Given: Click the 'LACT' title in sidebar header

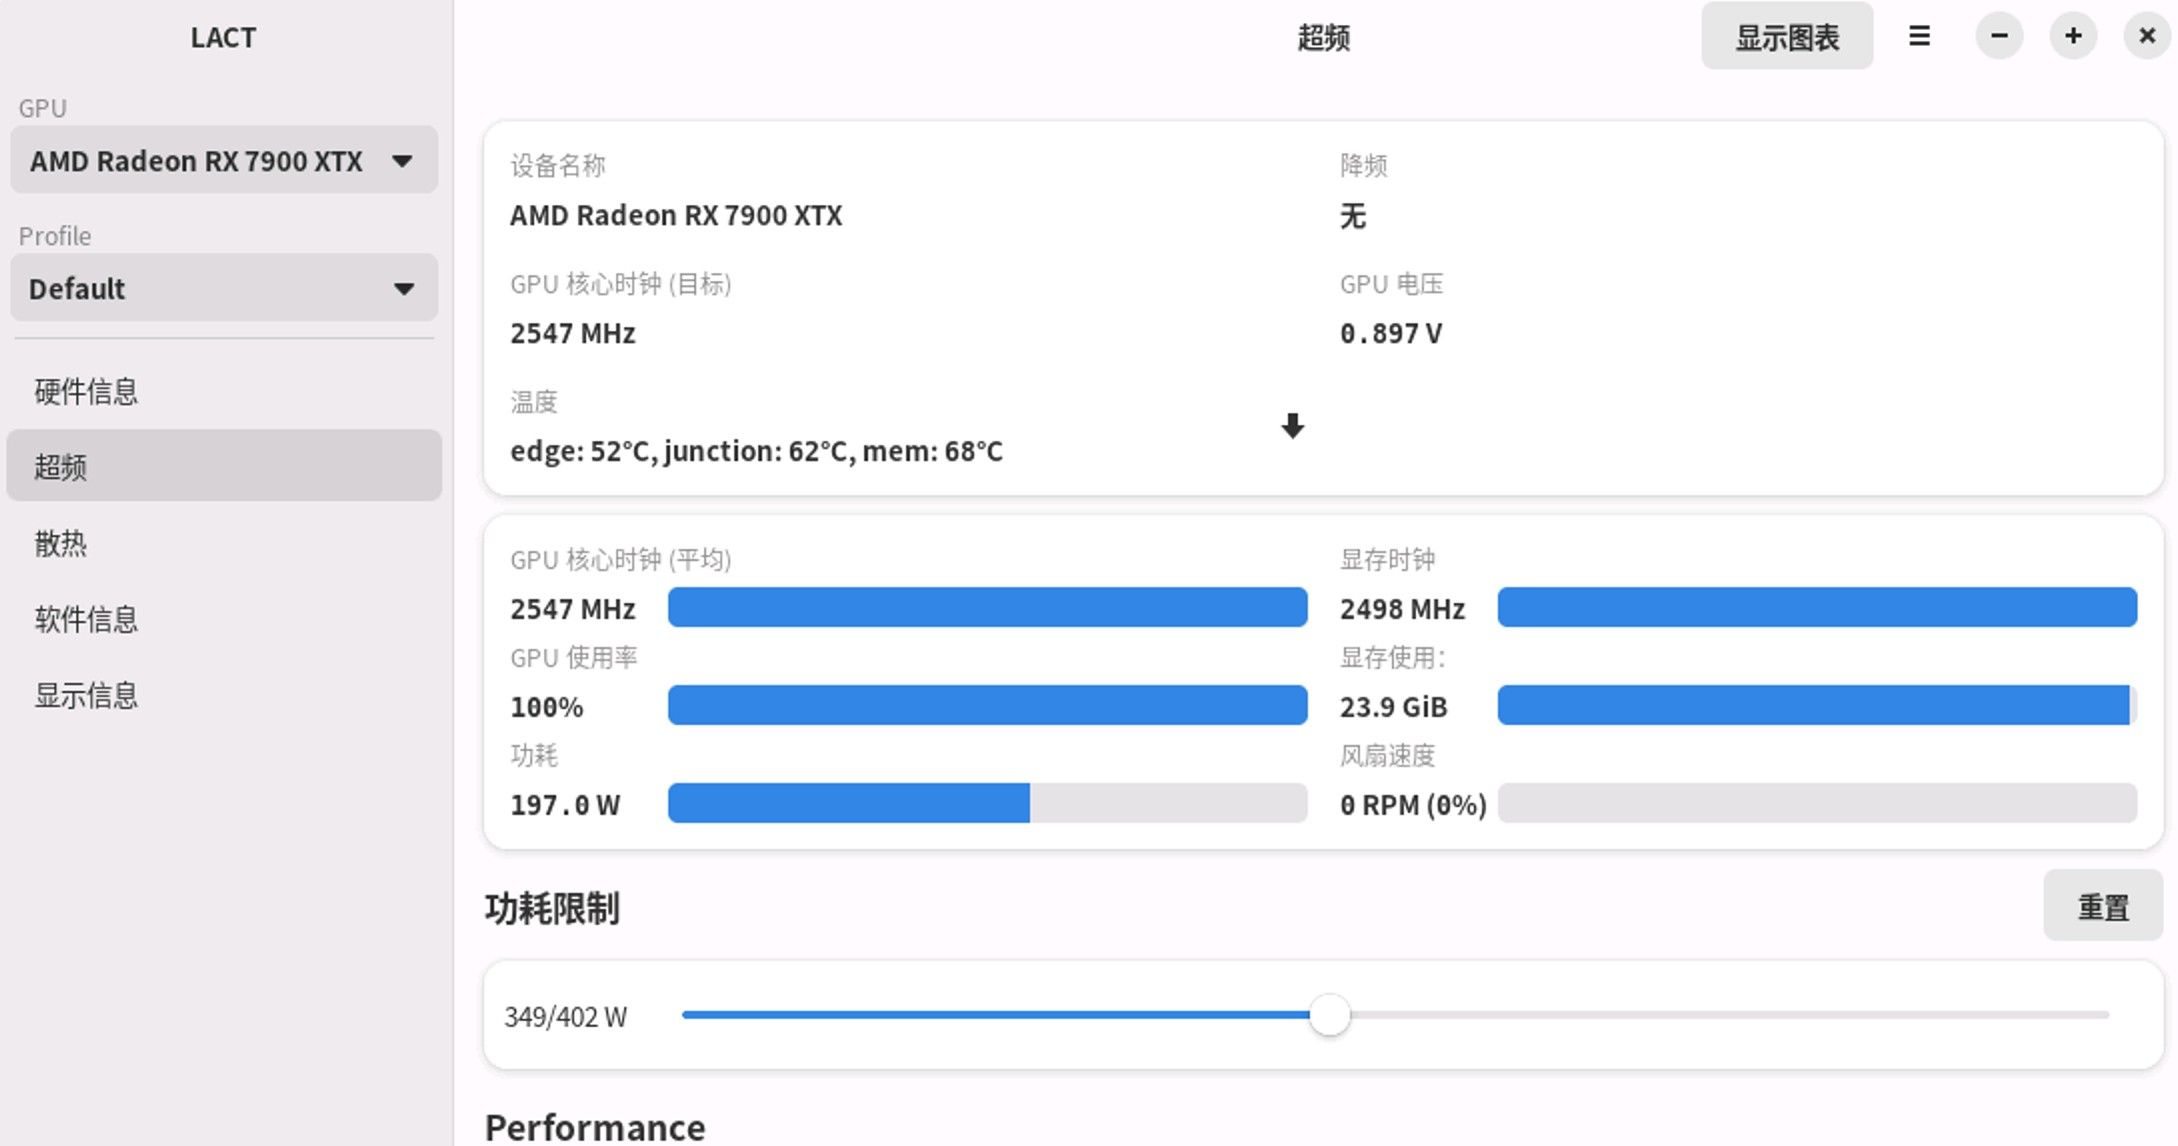Looking at the screenshot, I should click(x=223, y=38).
